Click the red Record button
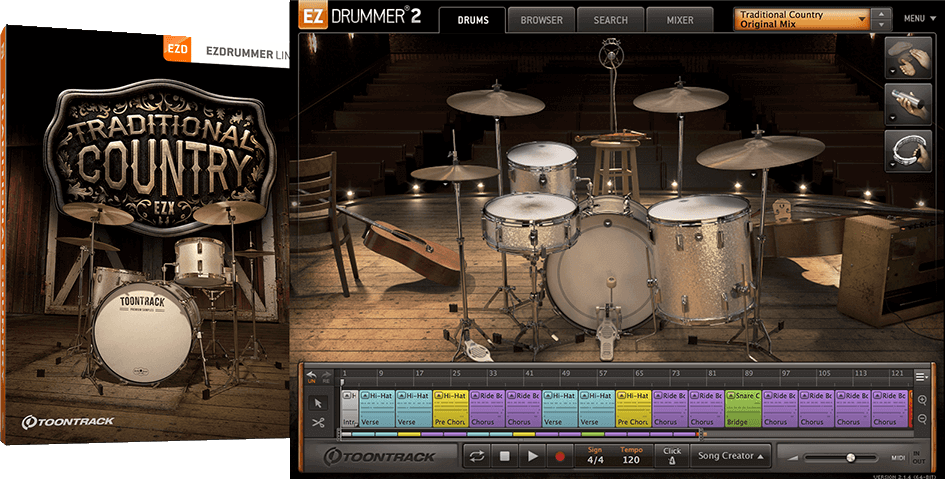 coord(560,457)
